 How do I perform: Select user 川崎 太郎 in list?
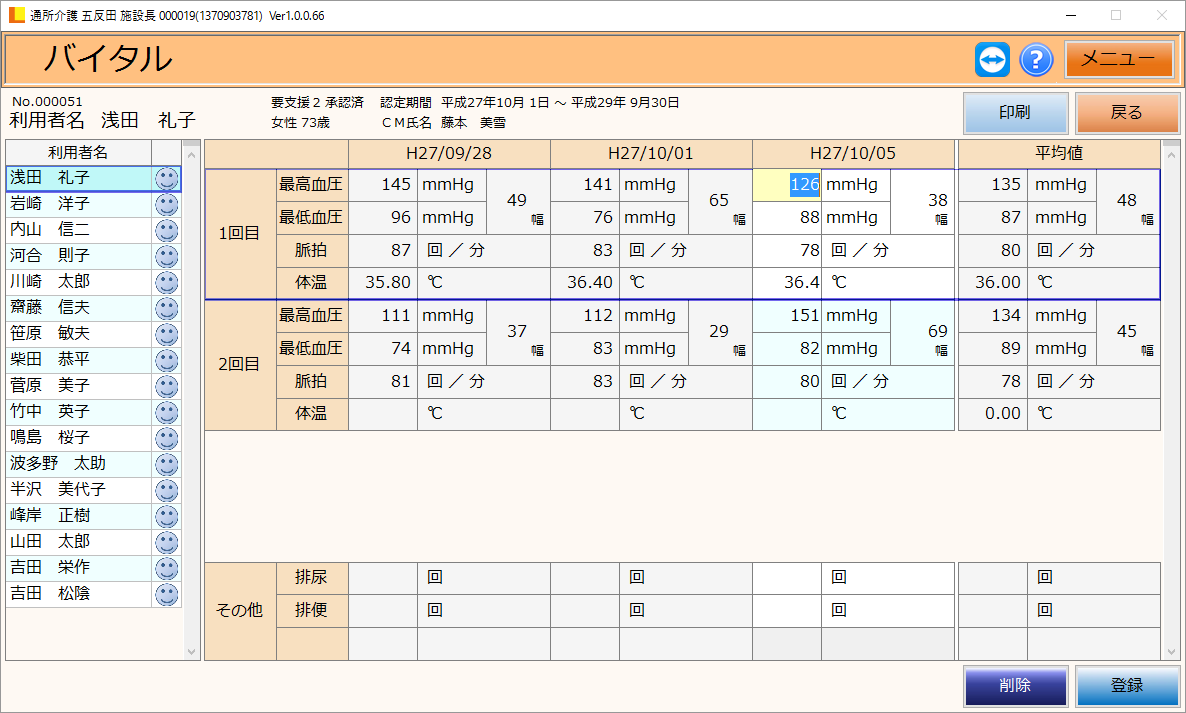79,282
